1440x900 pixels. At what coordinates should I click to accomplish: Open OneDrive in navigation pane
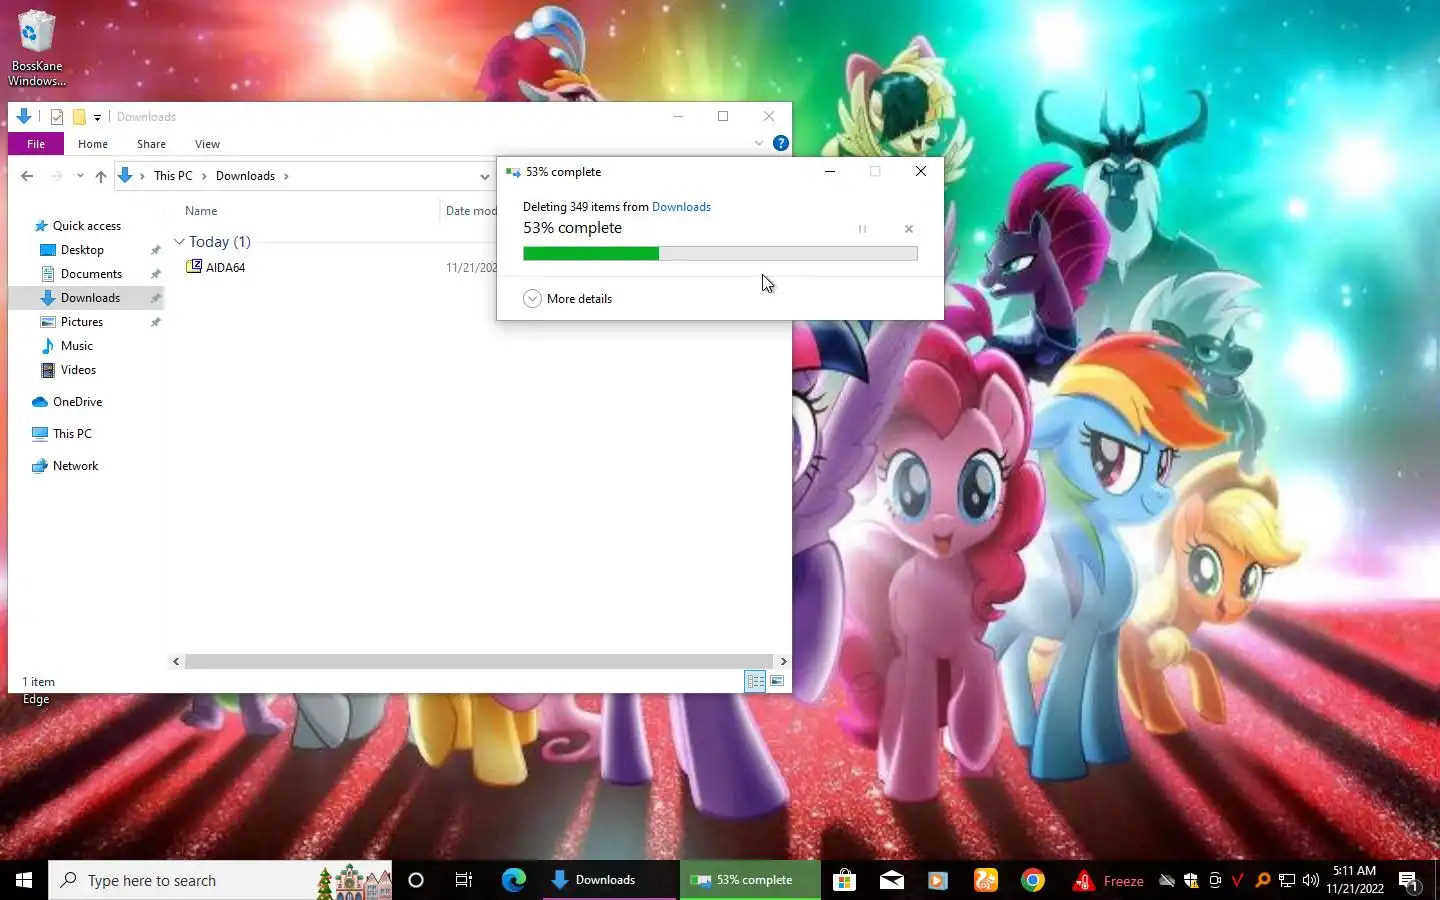coord(77,402)
